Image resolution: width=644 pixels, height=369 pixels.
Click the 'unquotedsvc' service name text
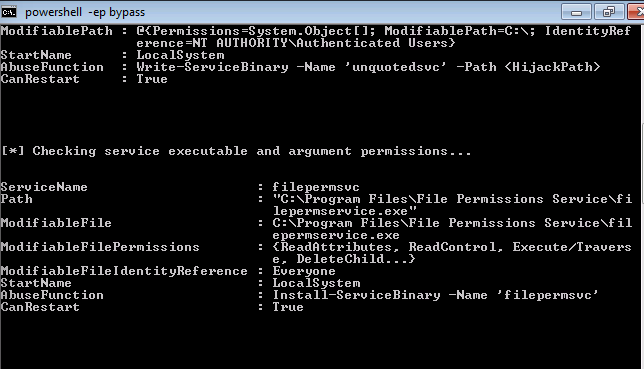click(396, 67)
